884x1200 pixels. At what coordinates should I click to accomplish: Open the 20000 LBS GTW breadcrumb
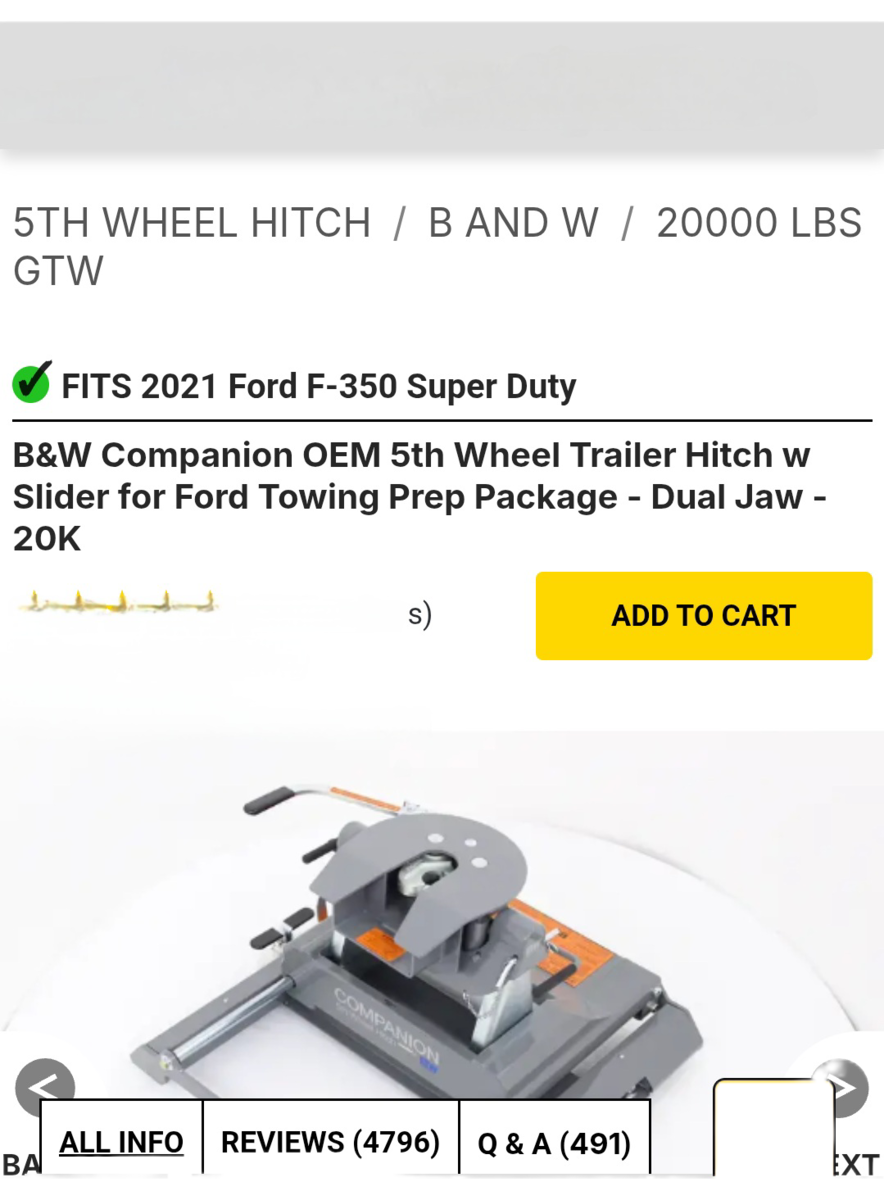tap(437, 246)
